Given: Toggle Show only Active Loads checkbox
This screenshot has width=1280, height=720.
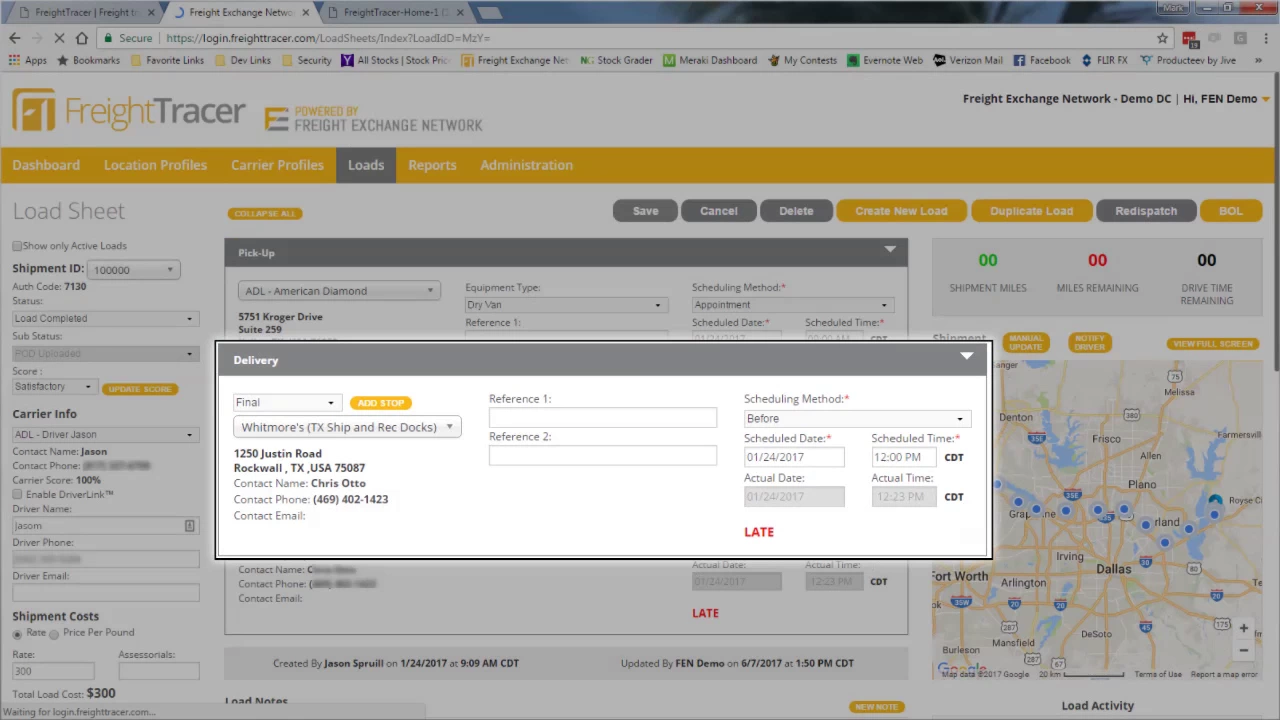Looking at the screenshot, I should pyautogui.click(x=17, y=246).
